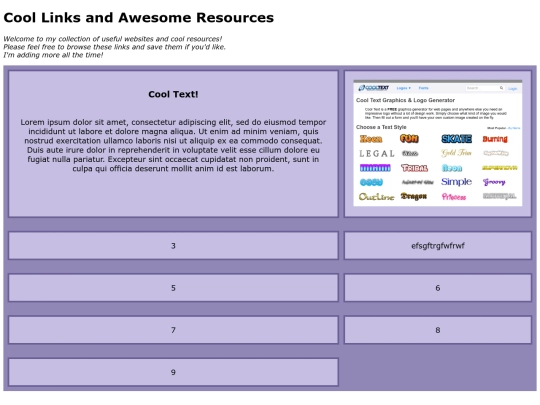Click the Lorem ipsum description paragraph
The width and height of the screenshot is (540, 405).
click(173, 145)
